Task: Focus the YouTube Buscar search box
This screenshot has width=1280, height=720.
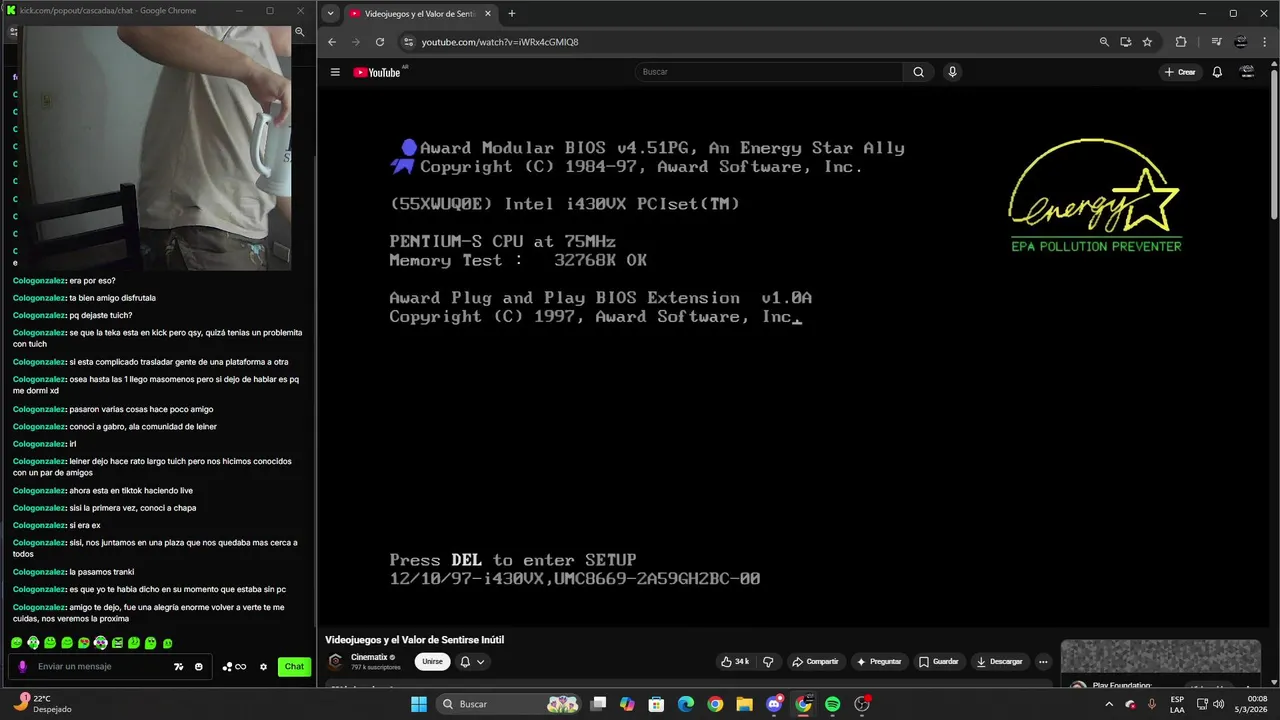Action: (768, 72)
